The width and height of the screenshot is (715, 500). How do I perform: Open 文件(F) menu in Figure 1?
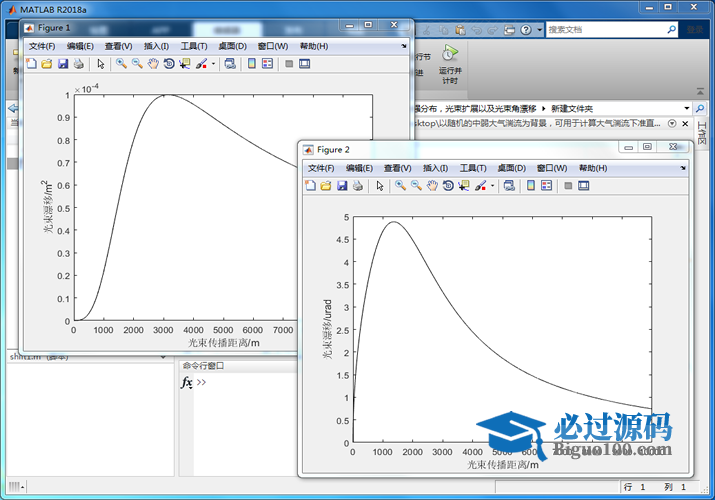click(42, 46)
